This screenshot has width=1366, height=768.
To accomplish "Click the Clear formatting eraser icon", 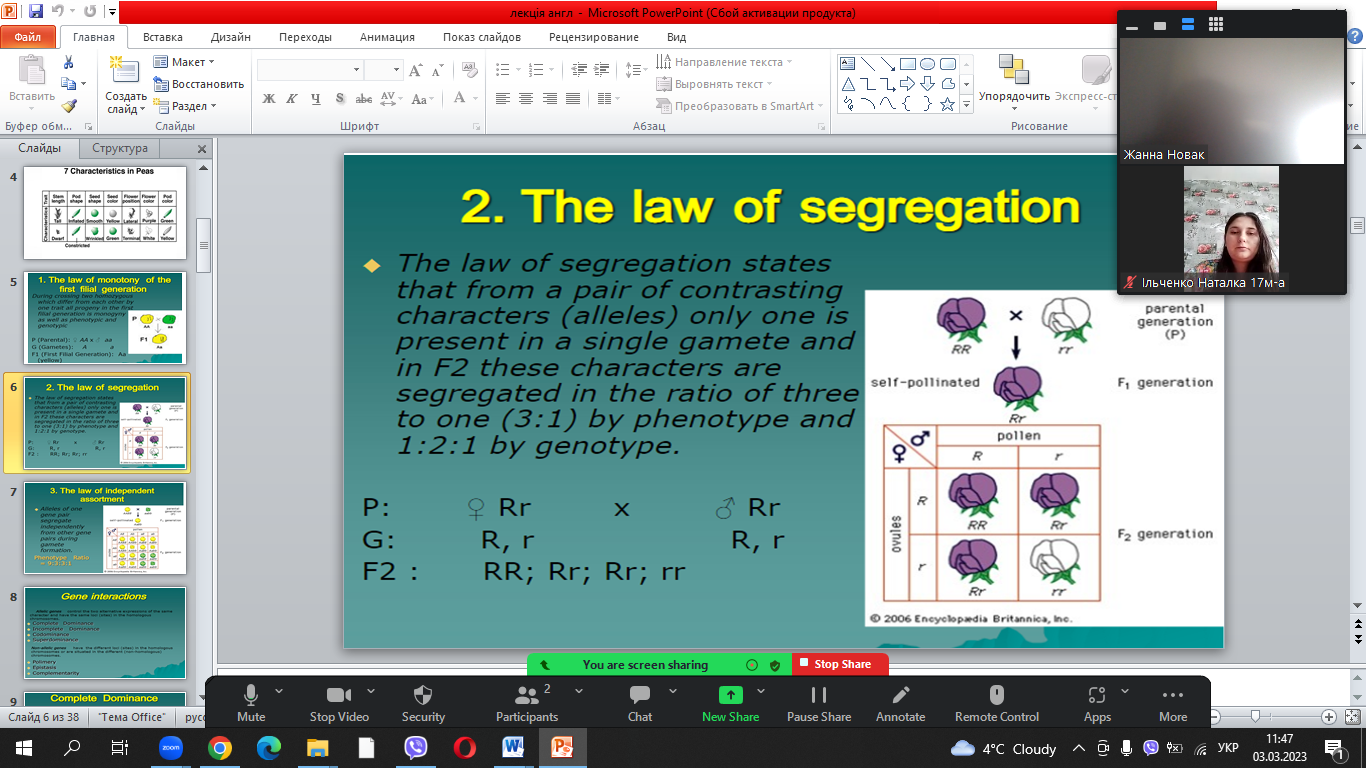I will point(470,70).
